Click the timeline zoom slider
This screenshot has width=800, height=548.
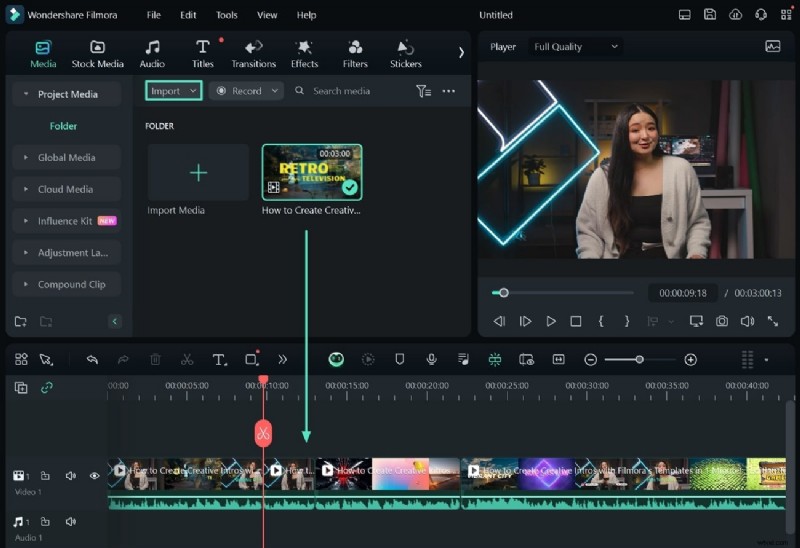(x=640, y=360)
